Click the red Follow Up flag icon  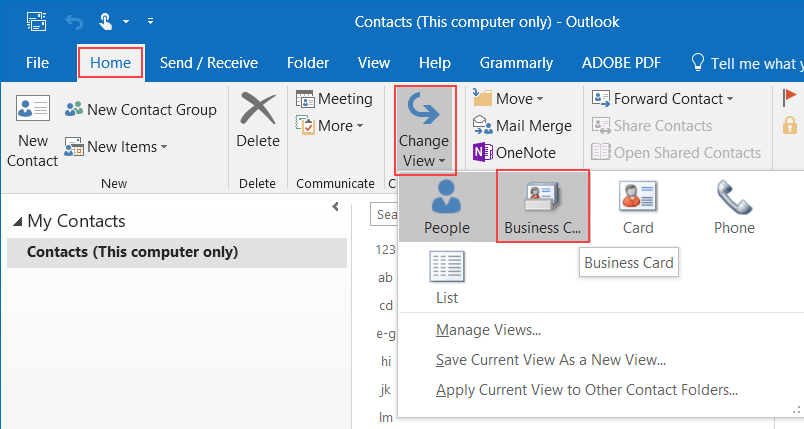click(790, 97)
